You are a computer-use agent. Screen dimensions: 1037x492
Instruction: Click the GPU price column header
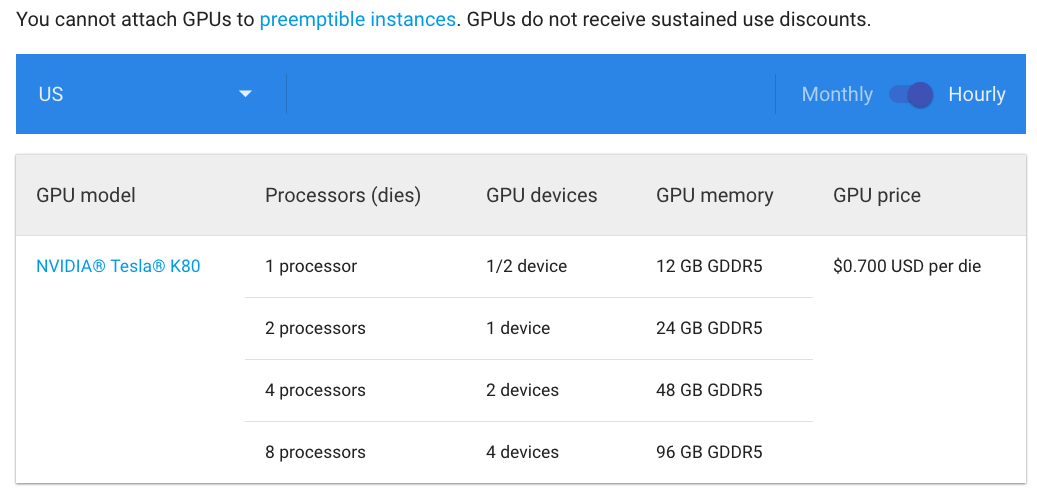(x=876, y=195)
